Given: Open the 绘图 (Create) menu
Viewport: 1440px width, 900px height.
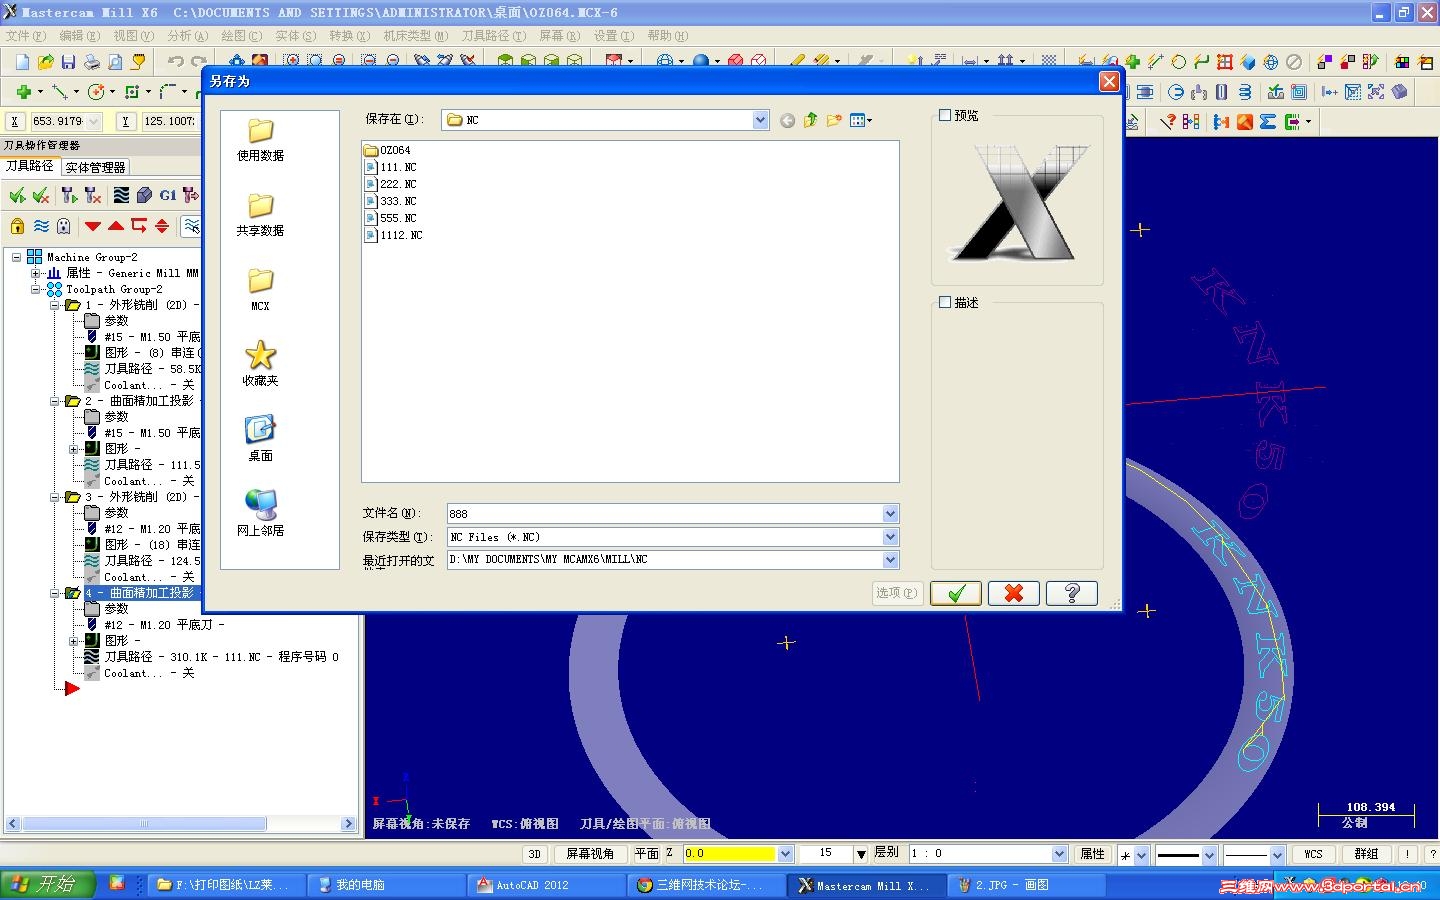Looking at the screenshot, I should click(x=242, y=35).
